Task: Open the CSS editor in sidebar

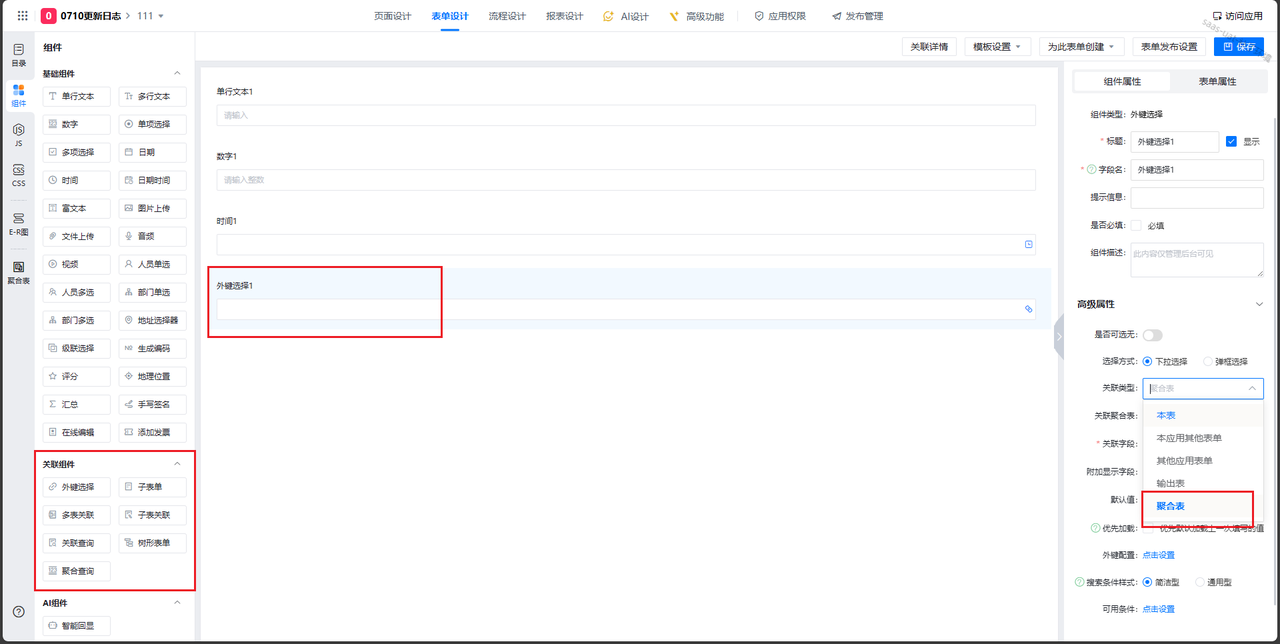Action: coord(18,176)
